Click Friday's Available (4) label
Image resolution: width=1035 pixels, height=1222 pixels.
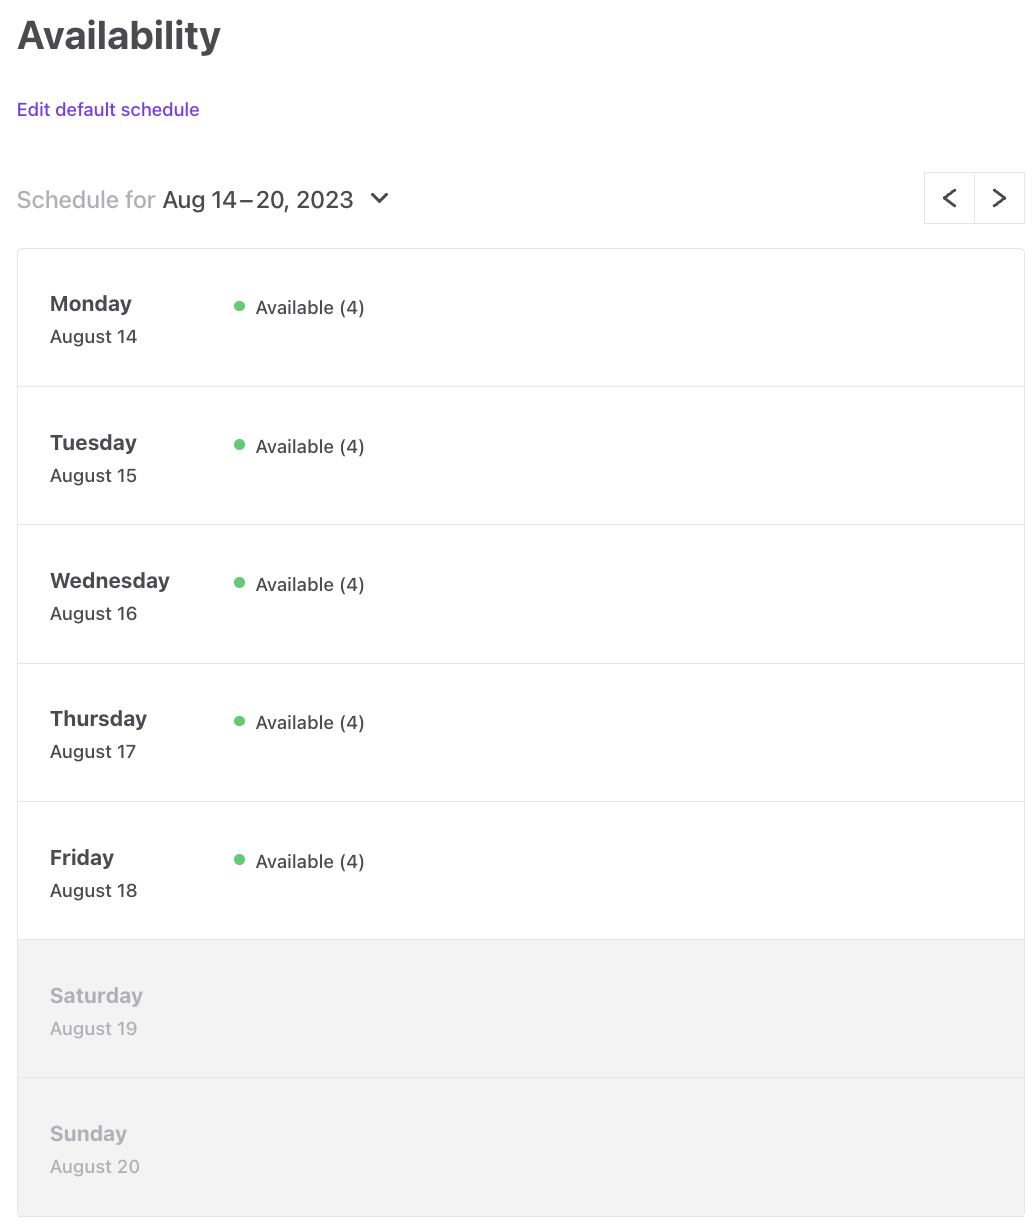click(310, 861)
